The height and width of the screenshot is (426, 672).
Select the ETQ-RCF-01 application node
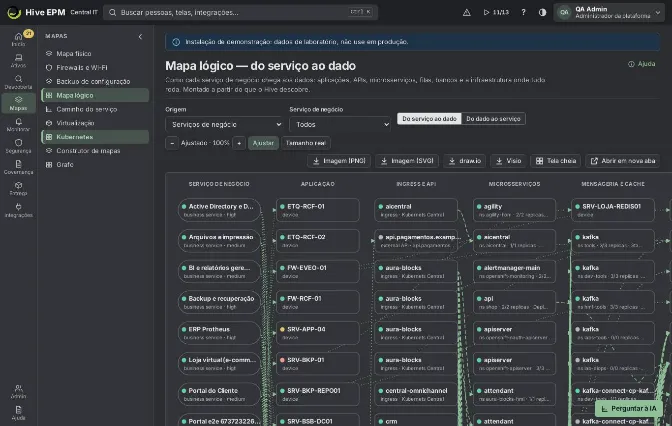(x=318, y=210)
